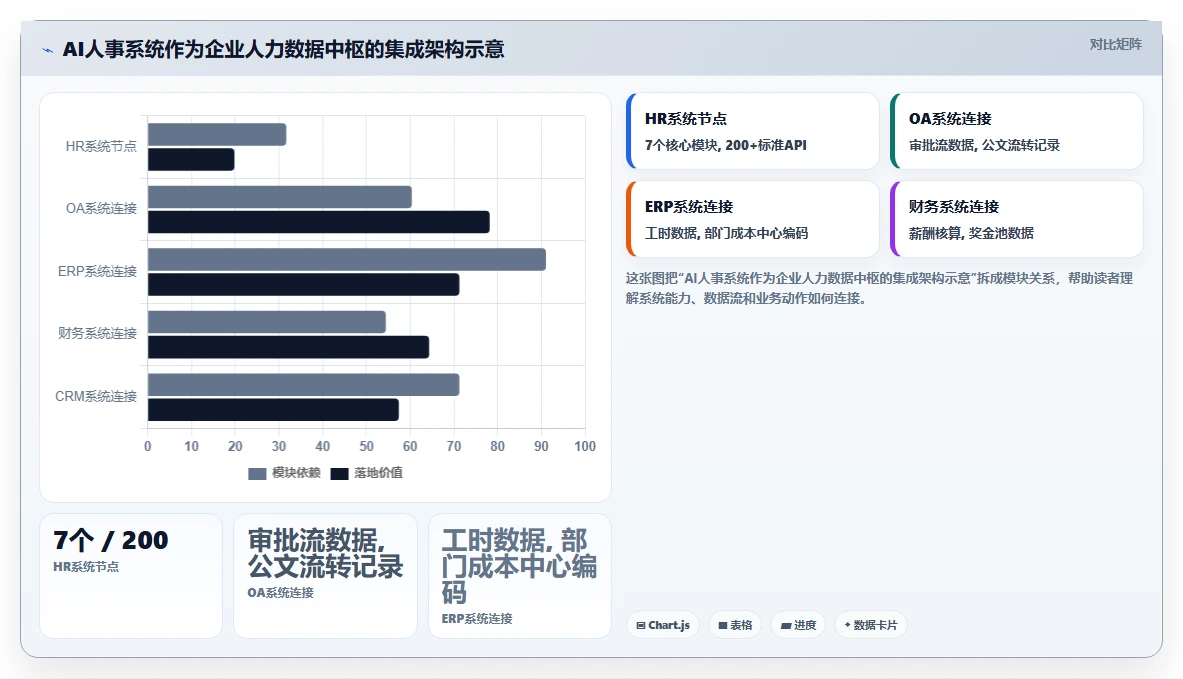Click the HR系统节点 axis label
1183x679 pixels.
[101, 146]
